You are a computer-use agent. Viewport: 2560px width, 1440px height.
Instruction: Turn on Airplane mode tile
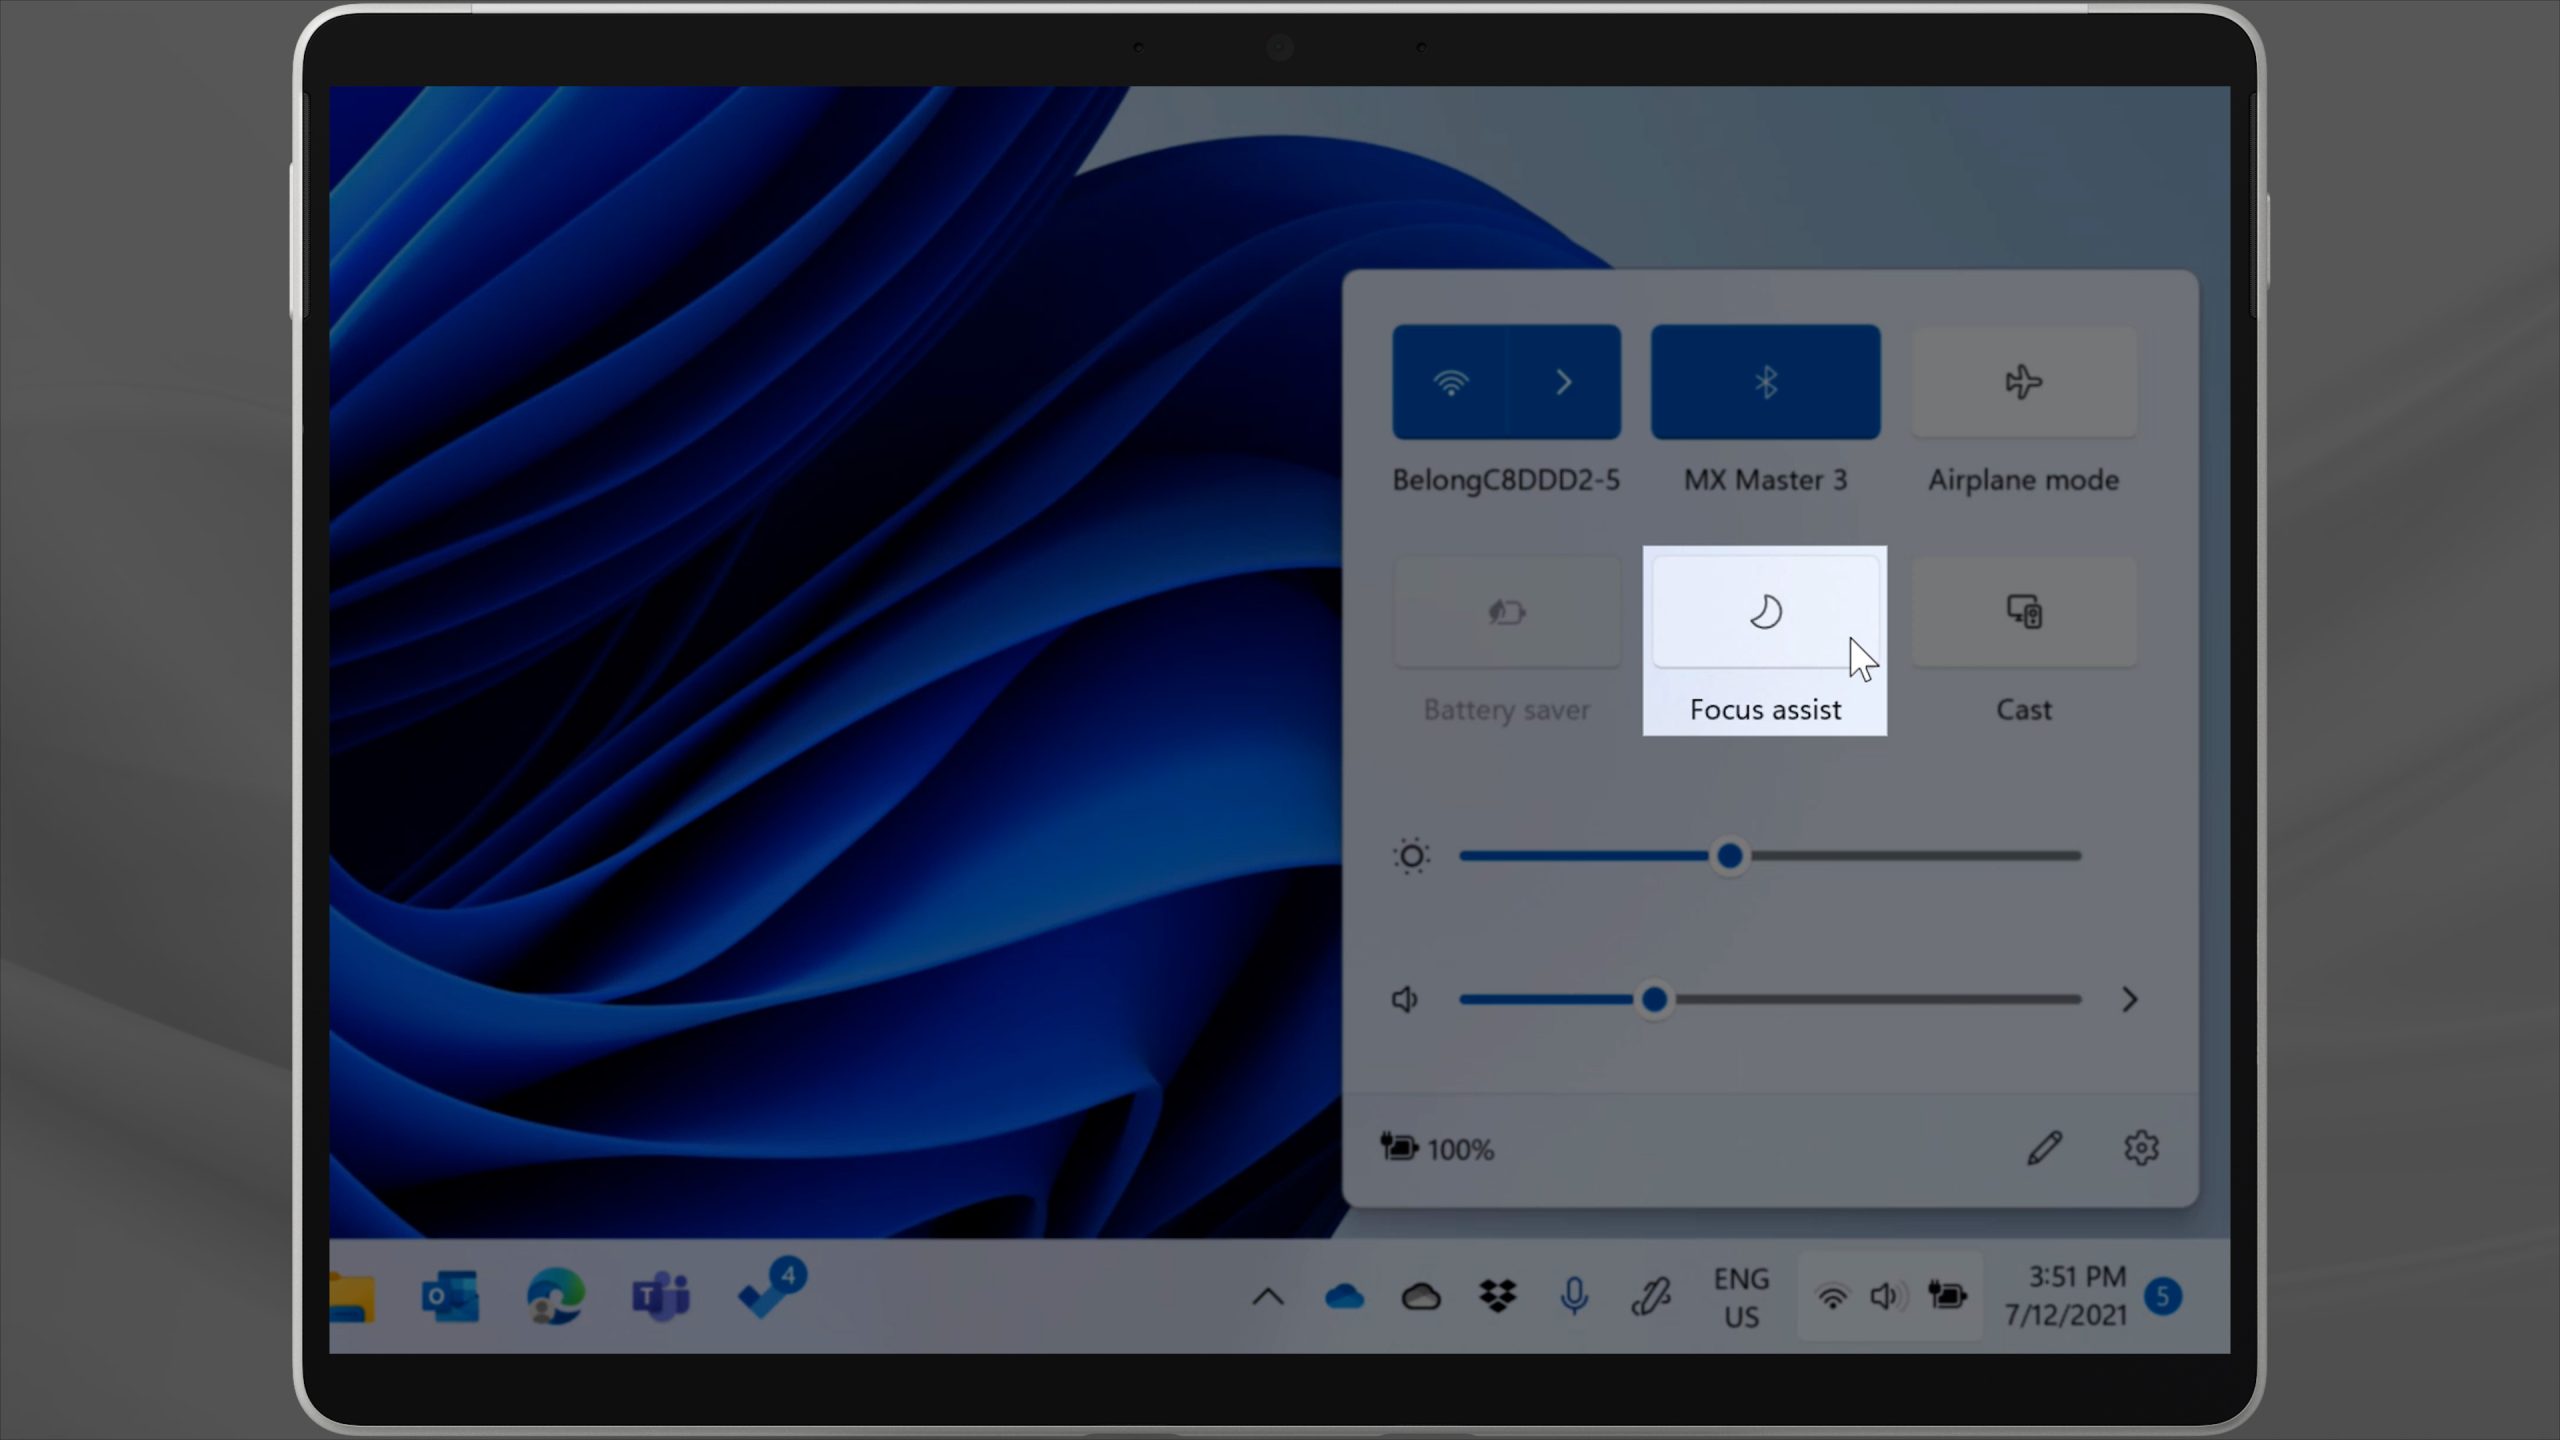pos(2023,382)
